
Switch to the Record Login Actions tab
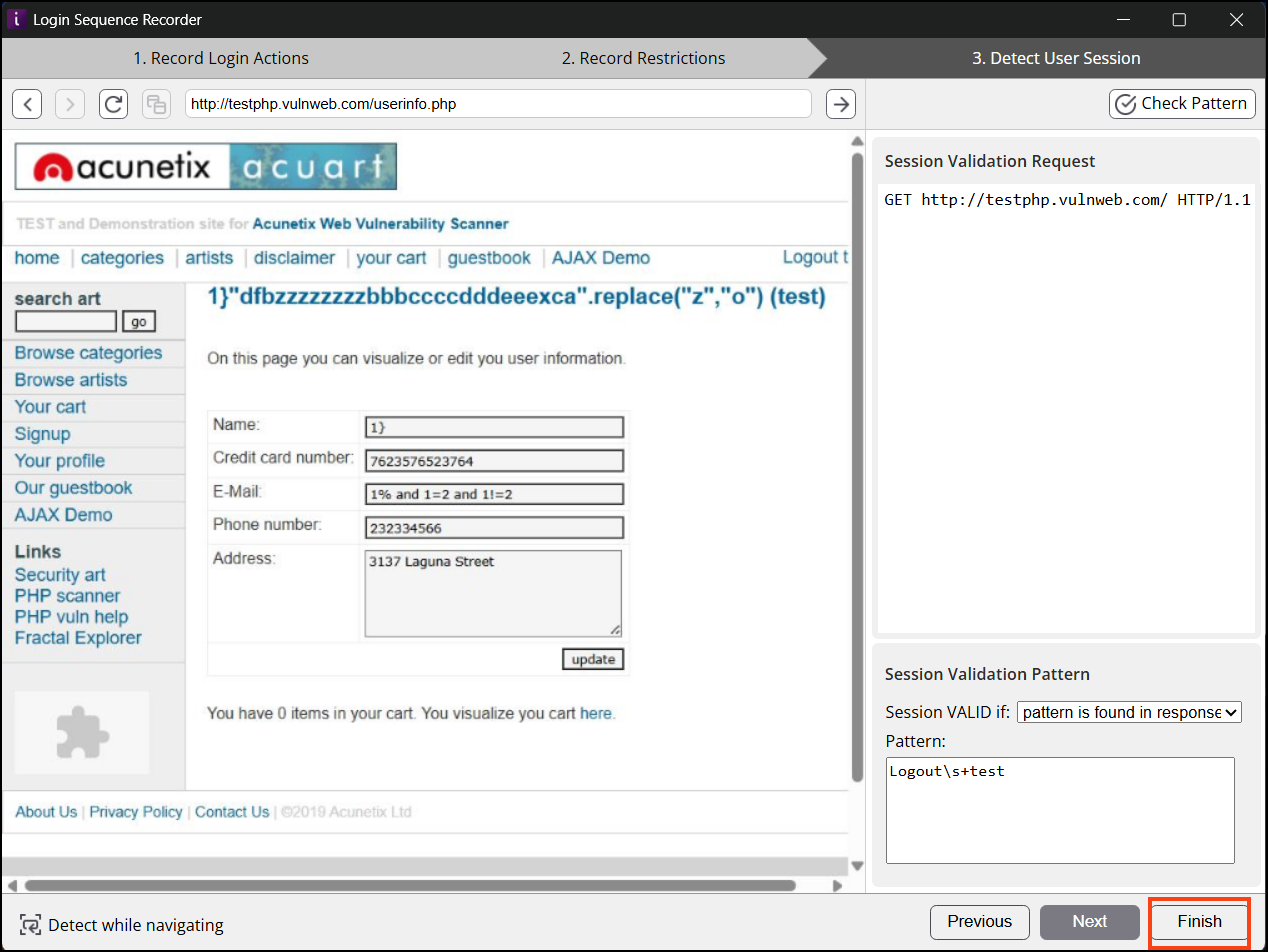tap(221, 57)
